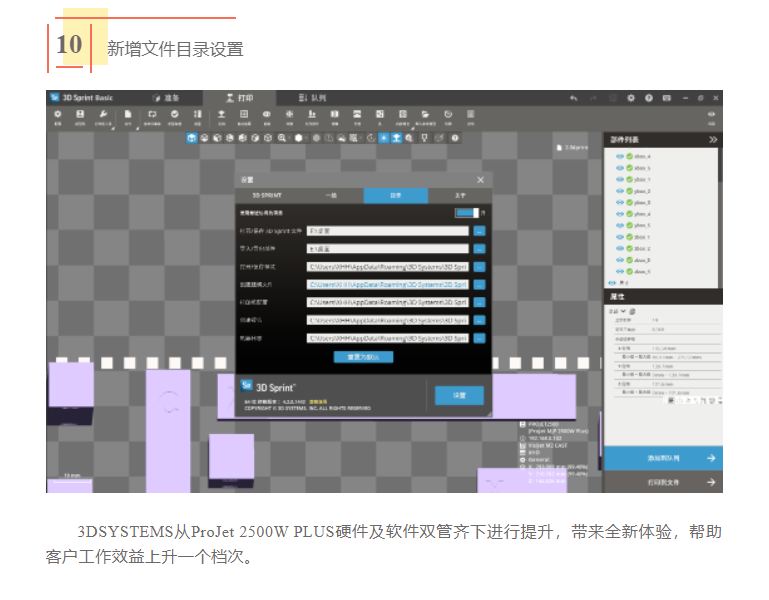Click the path field with blue highlighted text
This screenshot has width=769, height=600.
[x=387, y=285]
